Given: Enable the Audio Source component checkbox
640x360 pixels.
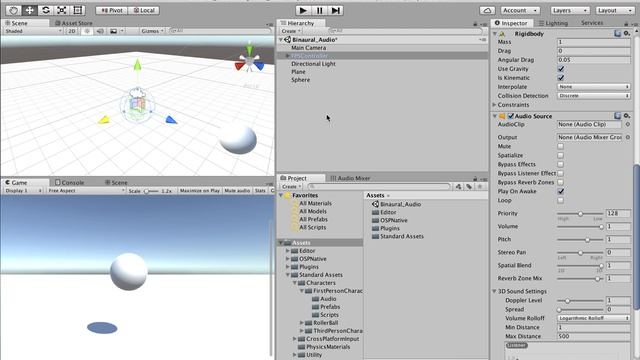Looking at the screenshot, I should coord(511,116).
